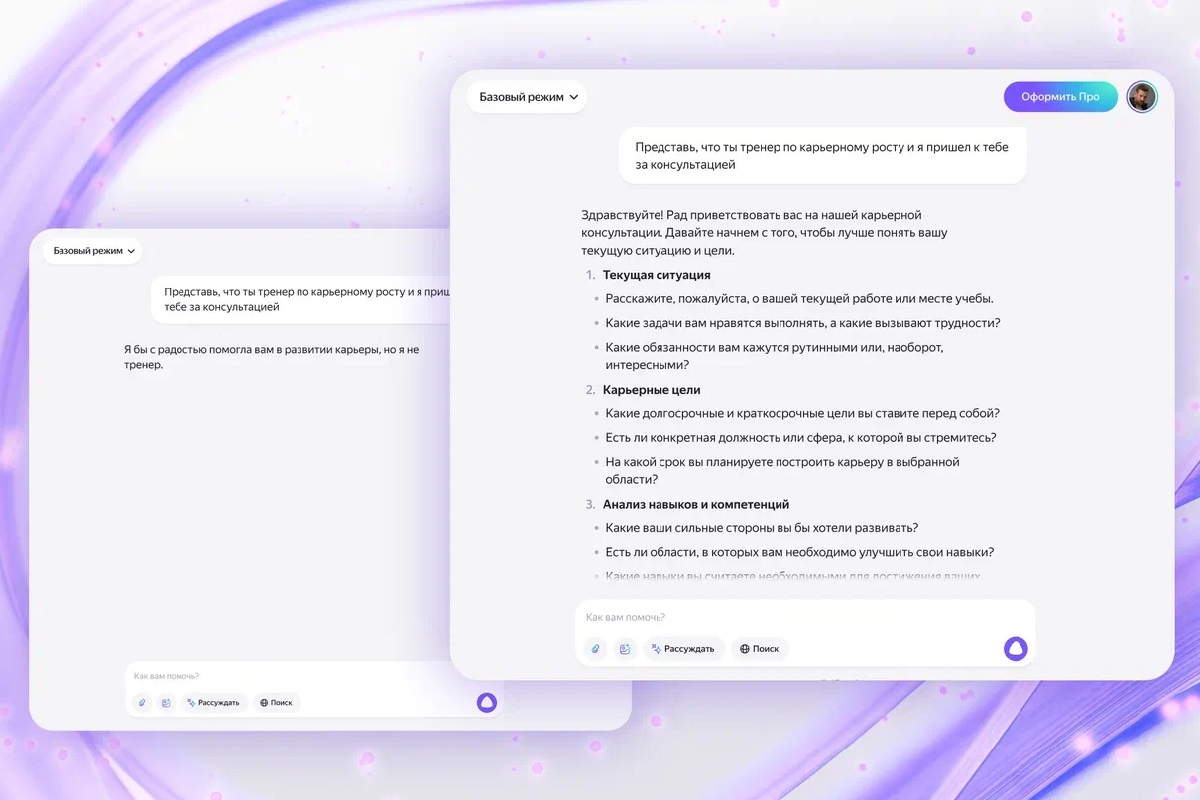This screenshot has height=800, width=1200.
Task: Click the image generation icon in back window
Action: [x=166, y=703]
